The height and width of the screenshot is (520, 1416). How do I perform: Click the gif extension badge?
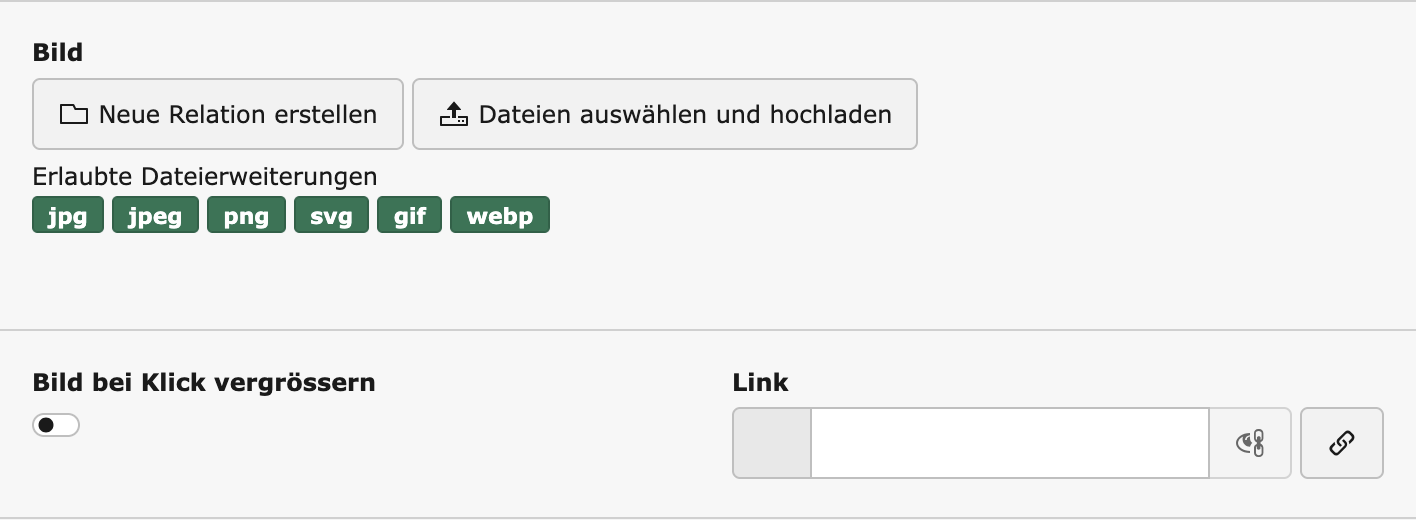coord(409,215)
